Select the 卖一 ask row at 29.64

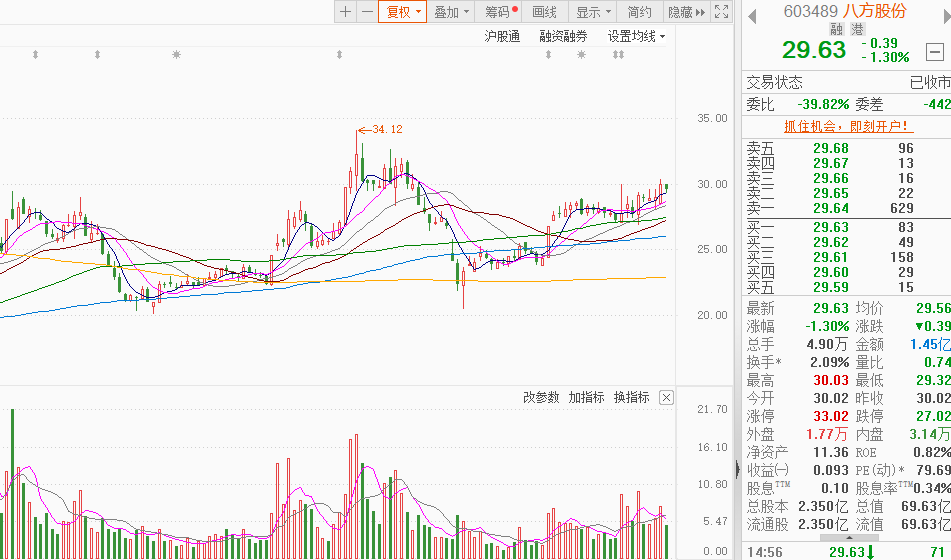[x=847, y=209]
